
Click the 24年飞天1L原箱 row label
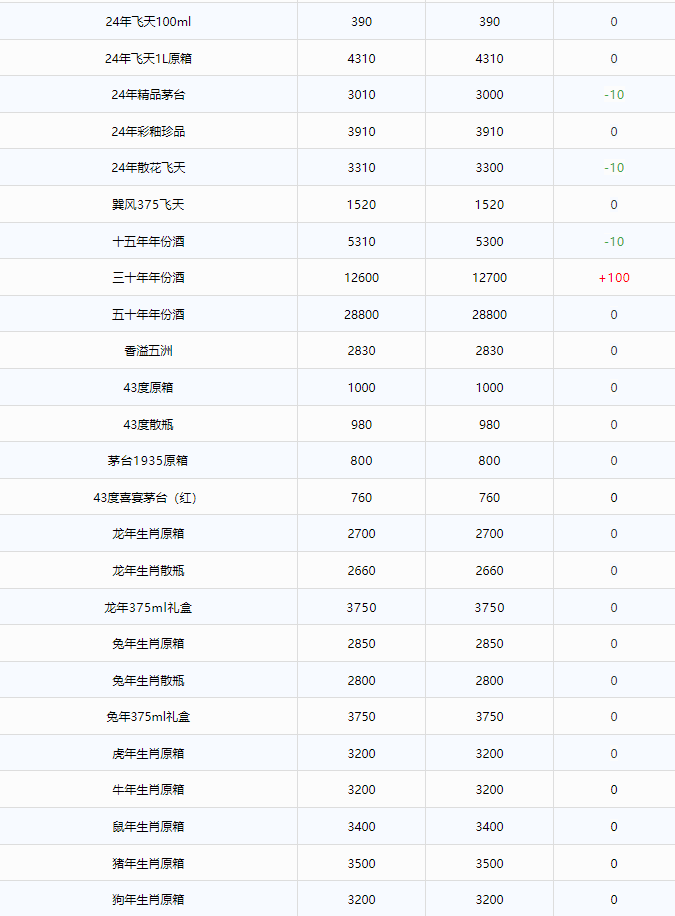[x=148, y=58]
